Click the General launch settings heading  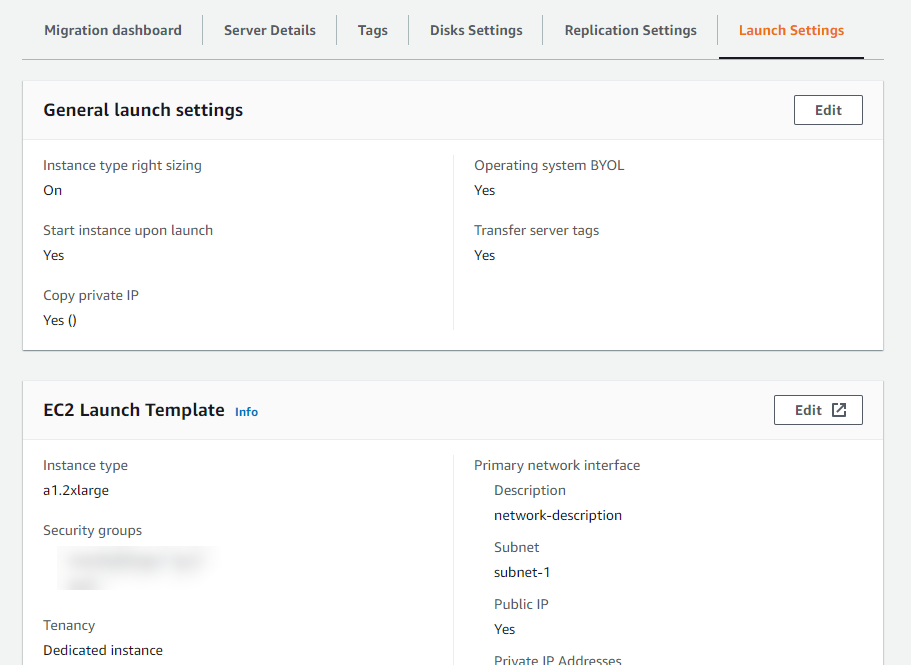tap(143, 110)
